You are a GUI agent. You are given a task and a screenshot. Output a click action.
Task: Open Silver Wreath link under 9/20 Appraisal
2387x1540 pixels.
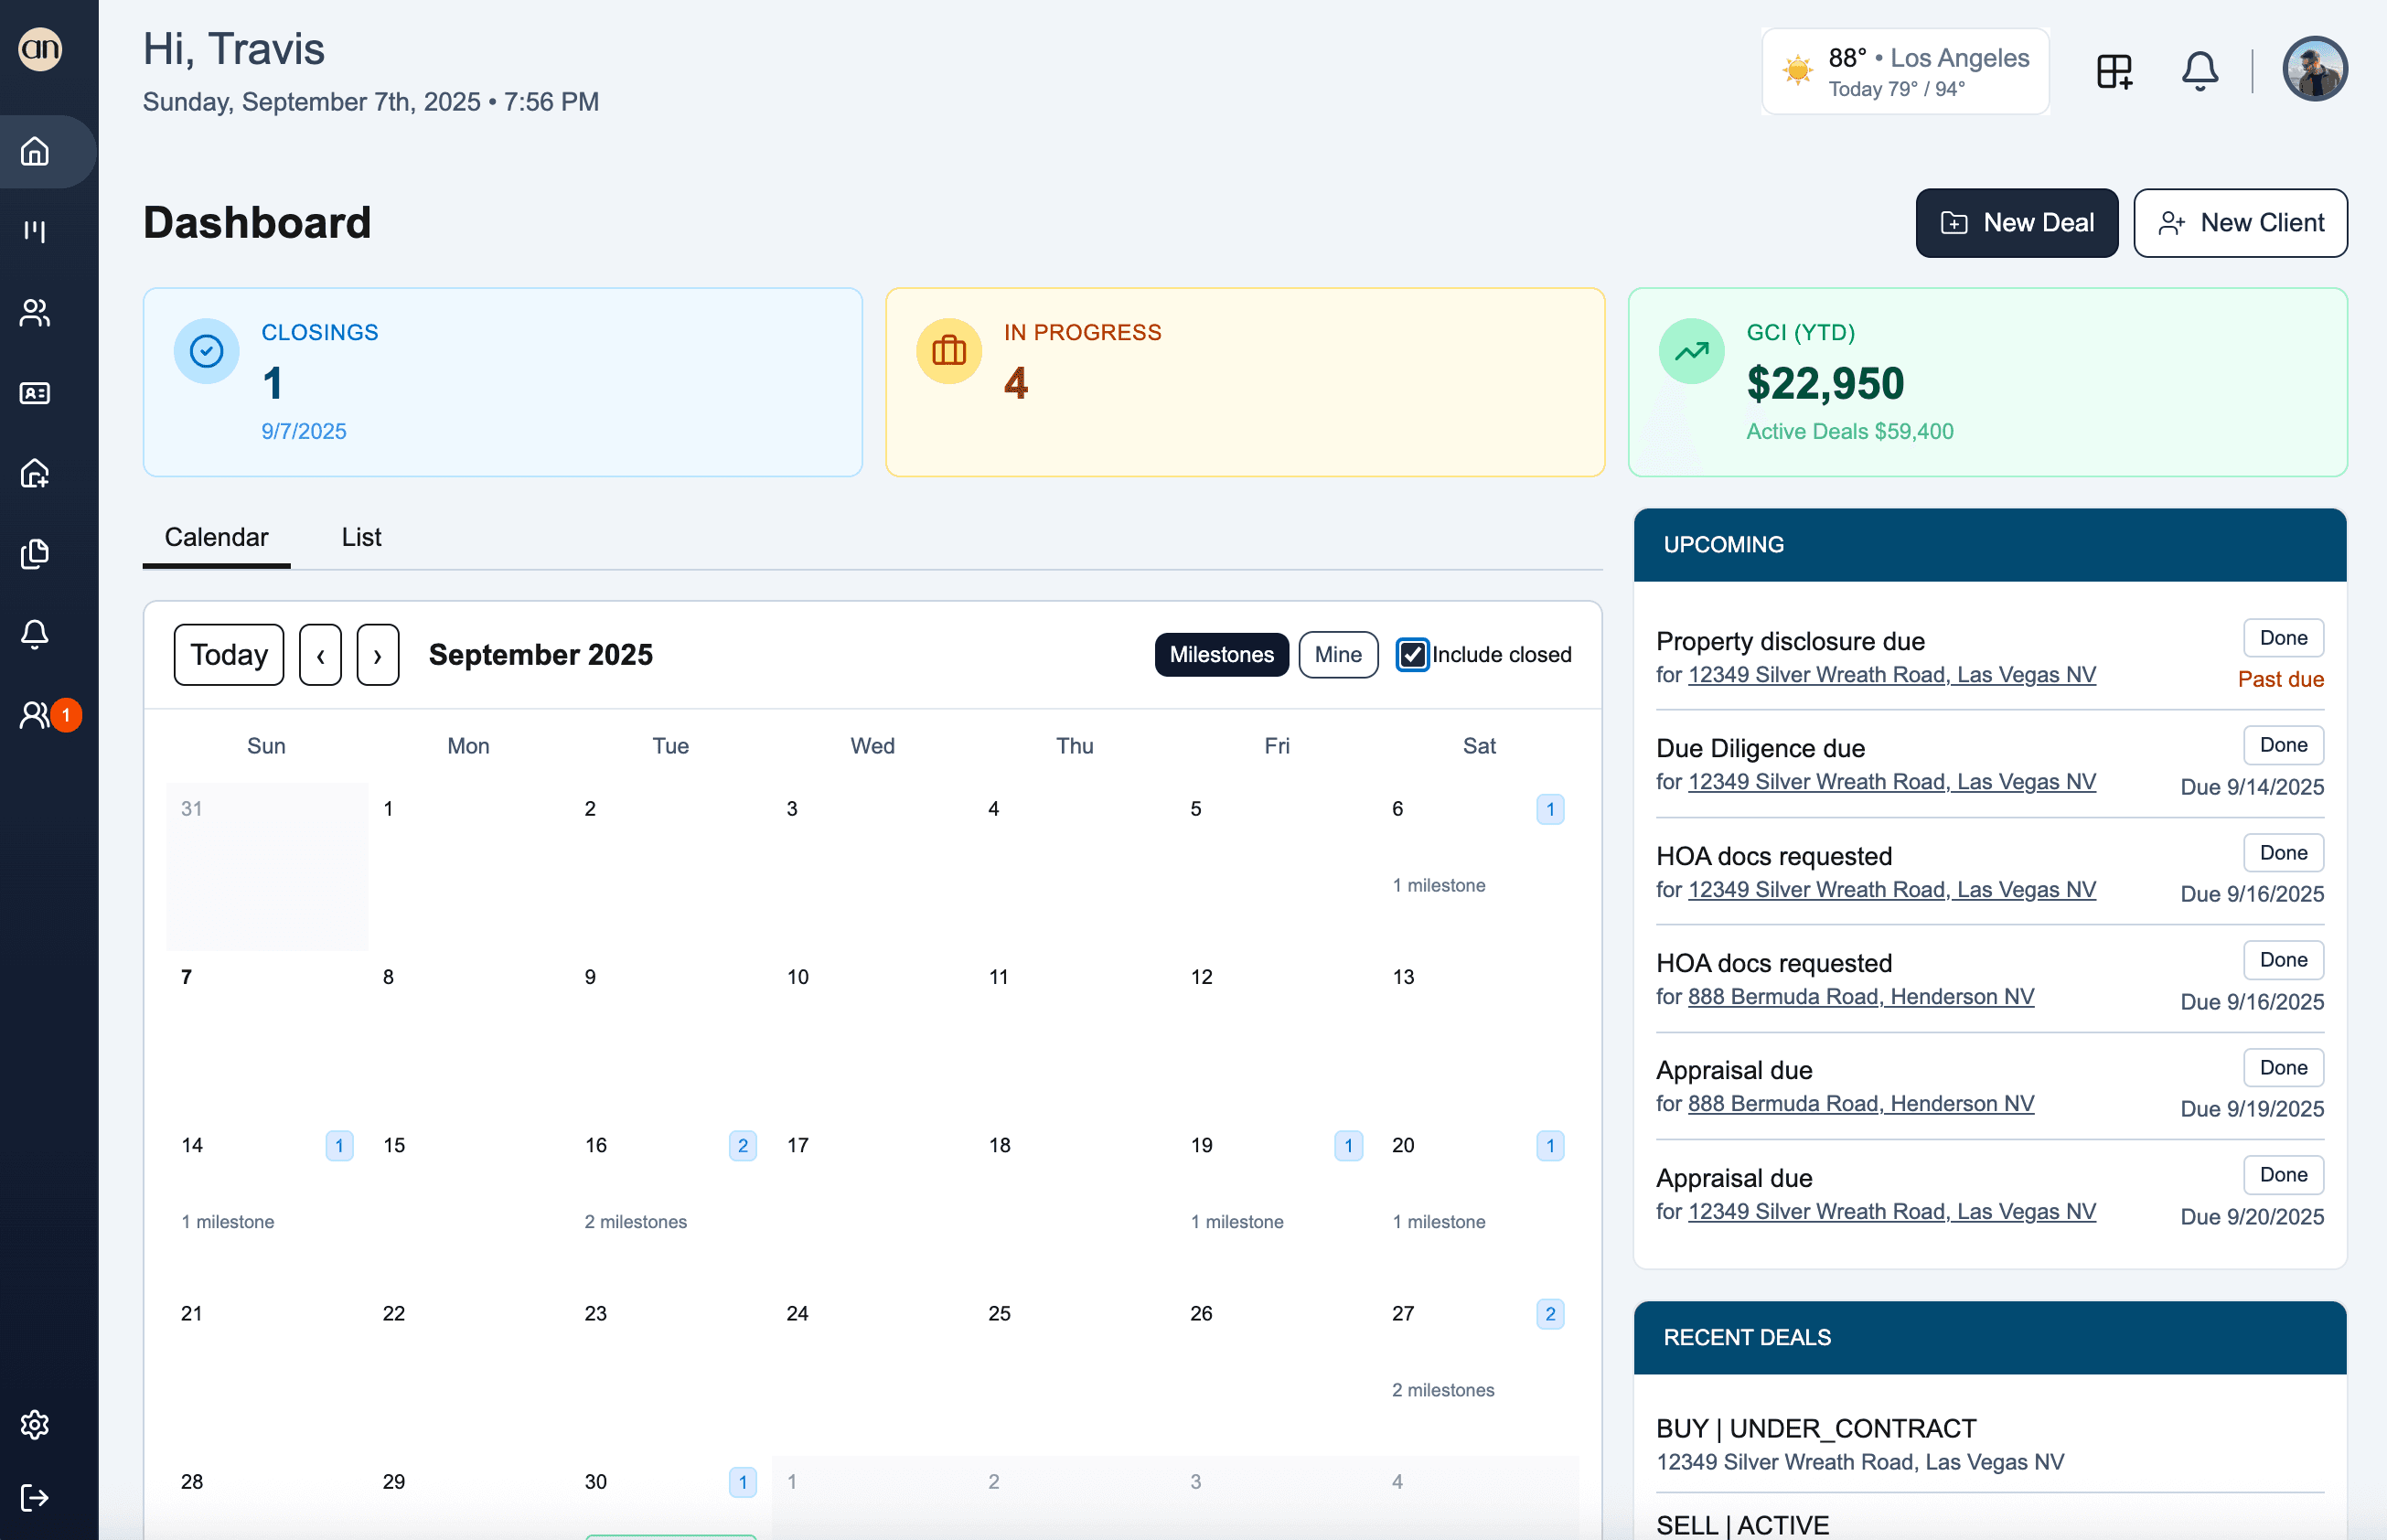[1891, 1212]
